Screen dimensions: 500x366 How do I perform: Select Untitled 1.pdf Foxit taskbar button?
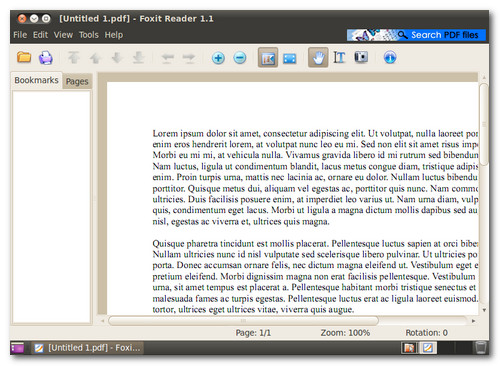88,348
